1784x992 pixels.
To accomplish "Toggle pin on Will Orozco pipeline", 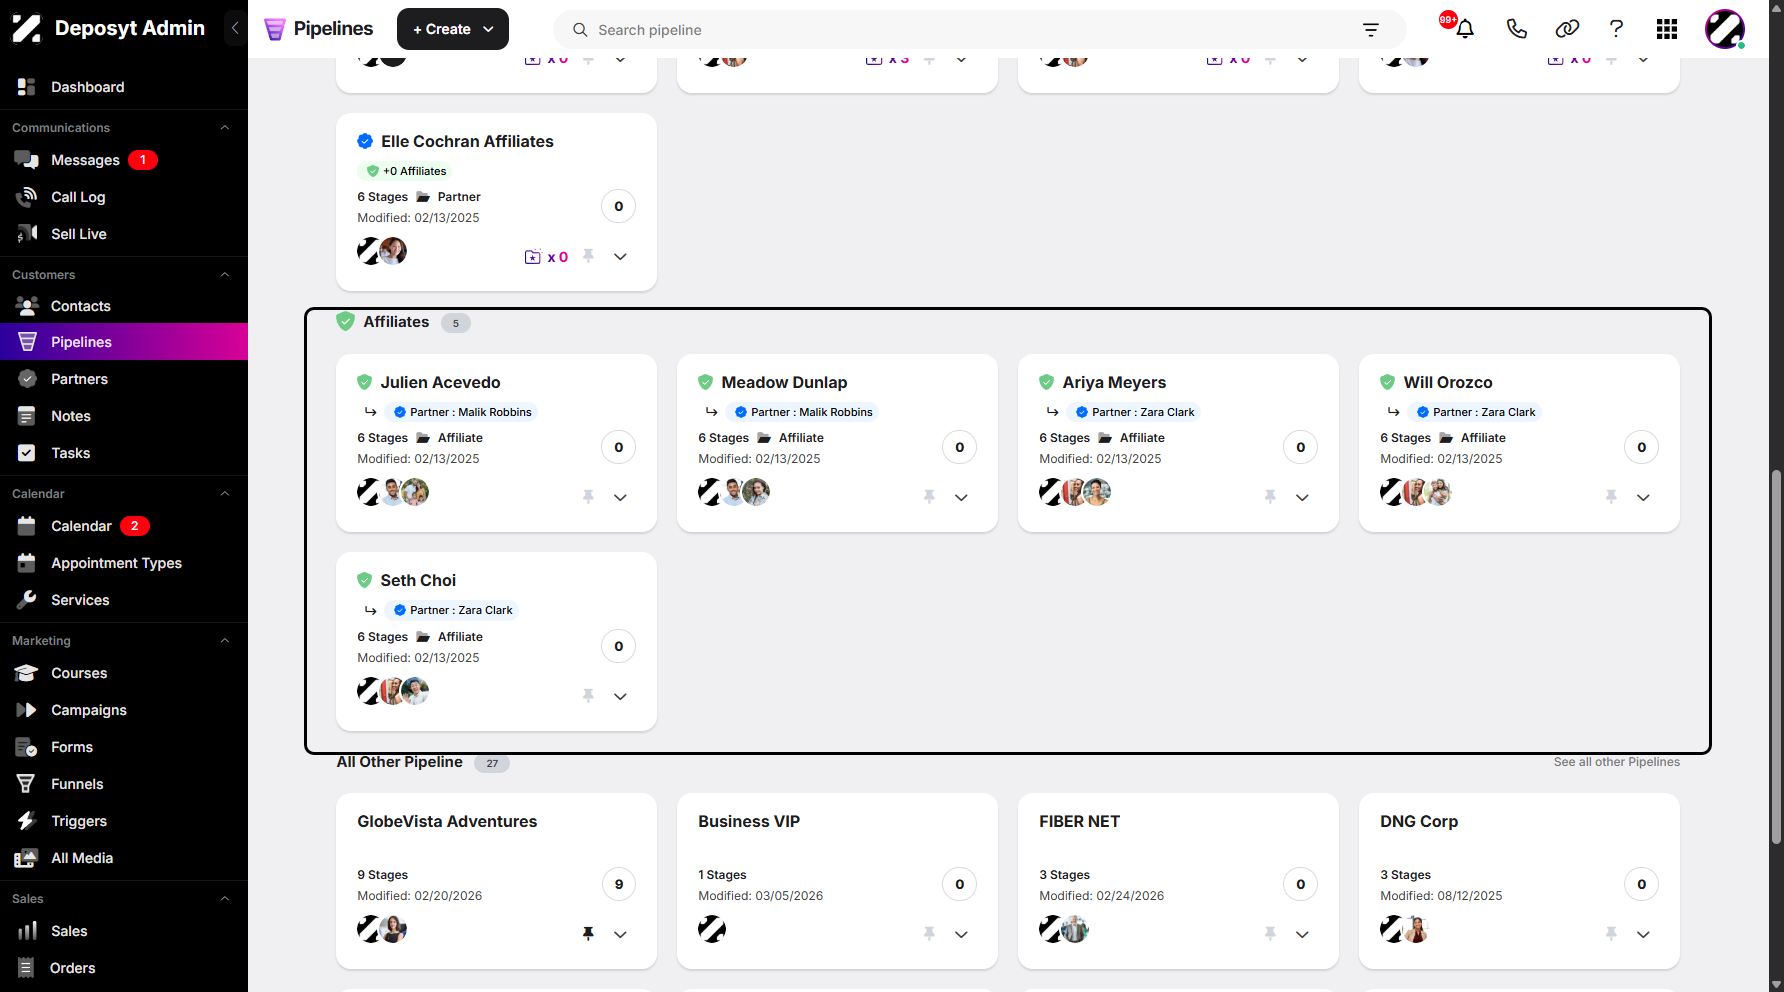I will coord(1611,497).
